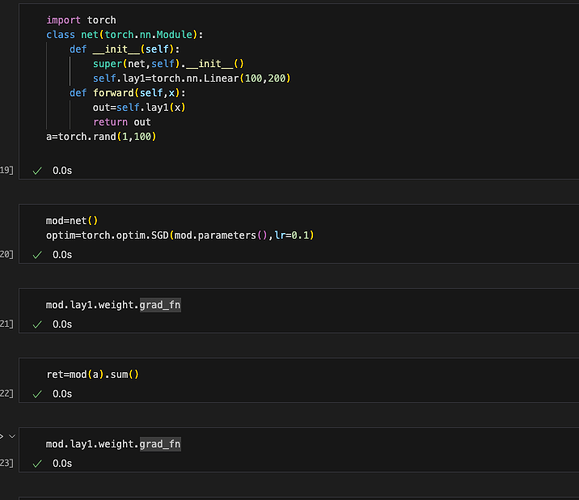Click the 0.0s duration under cell 22
This screenshot has height=500, width=579.
(x=62, y=394)
